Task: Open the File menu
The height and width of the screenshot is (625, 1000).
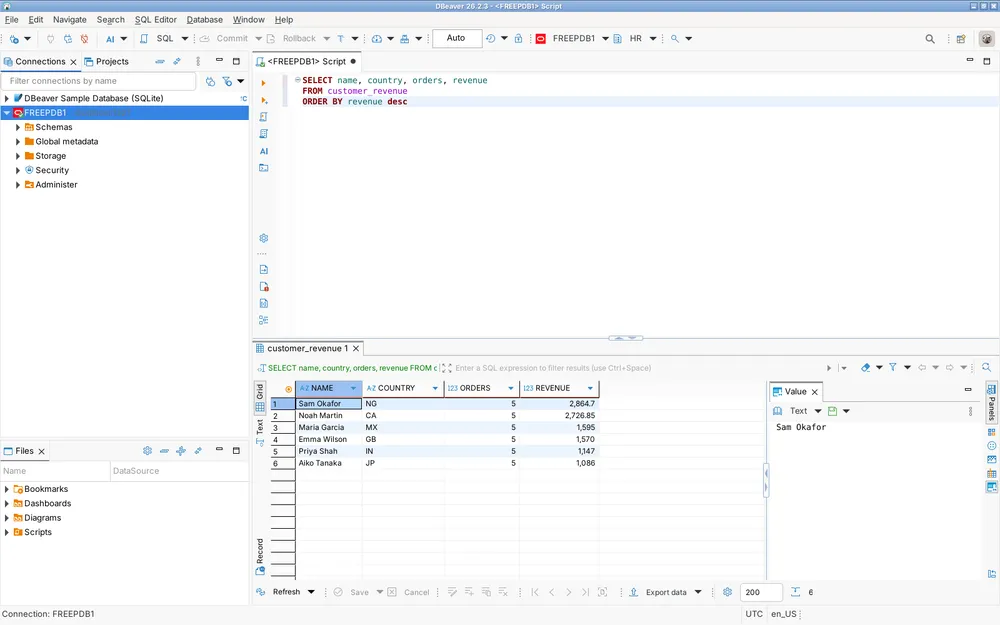Action: point(11,20)
